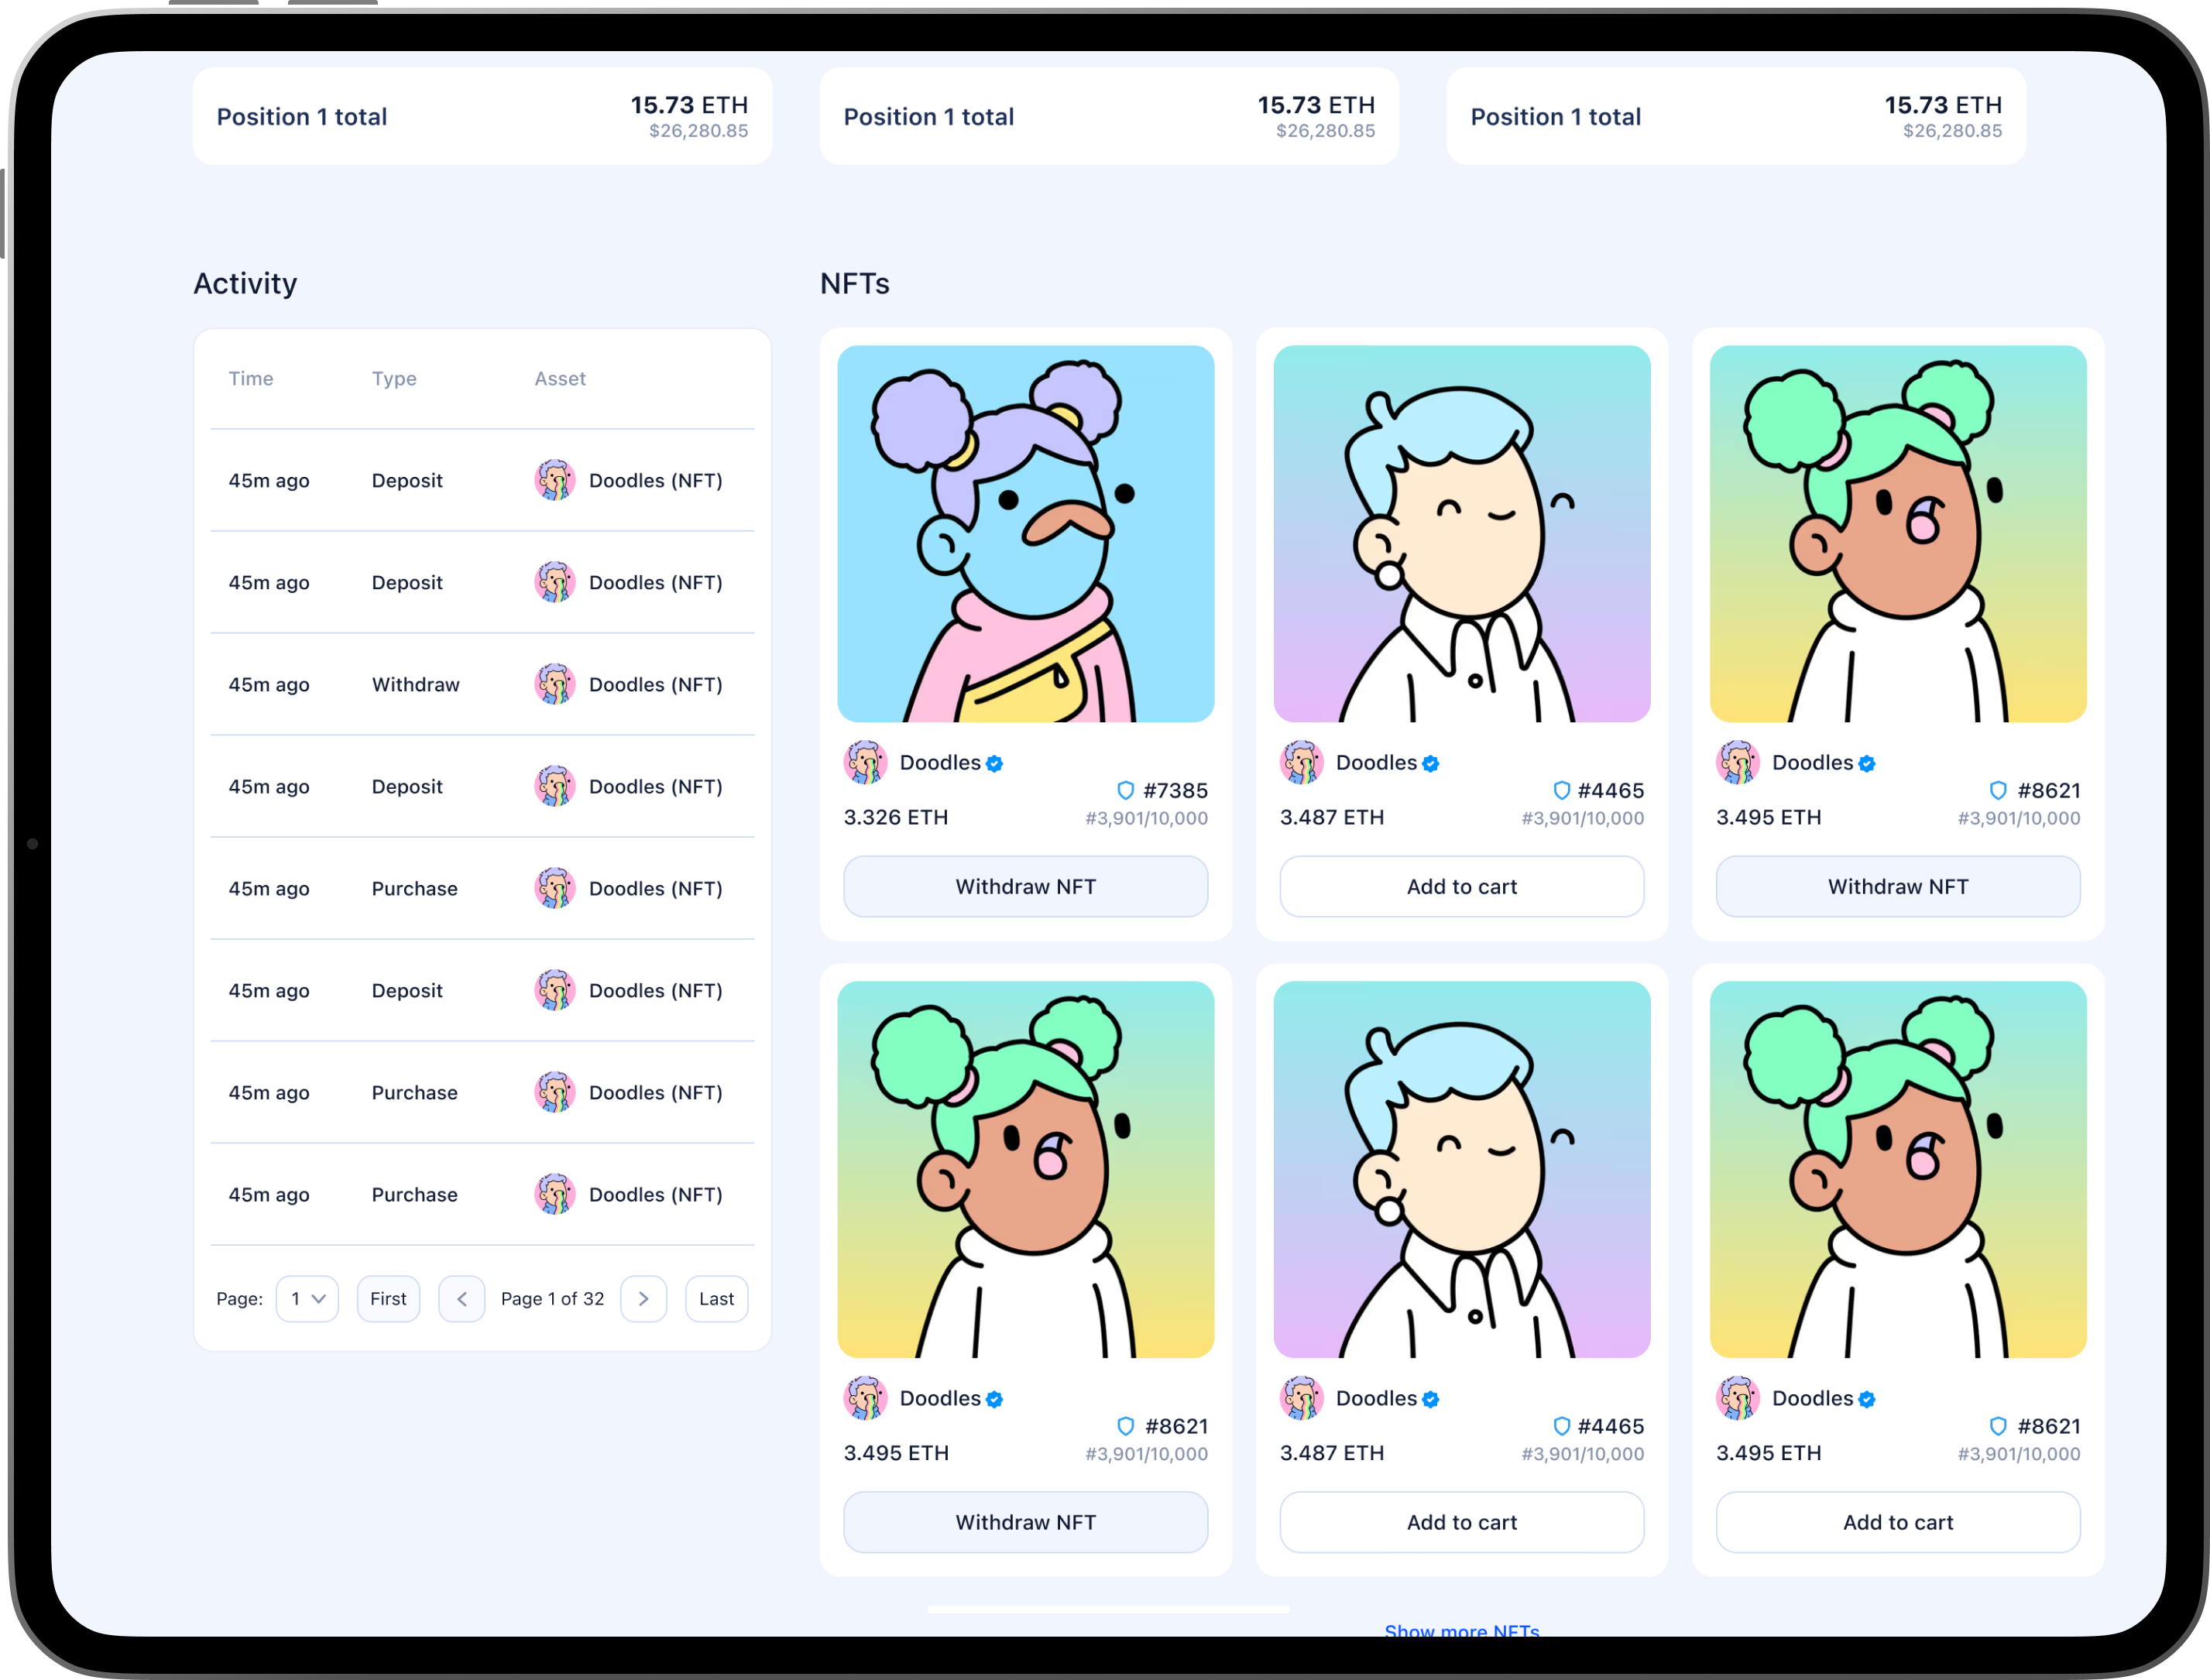Click Doodles collection avatar on #7385 card

[x=865, y=763]
